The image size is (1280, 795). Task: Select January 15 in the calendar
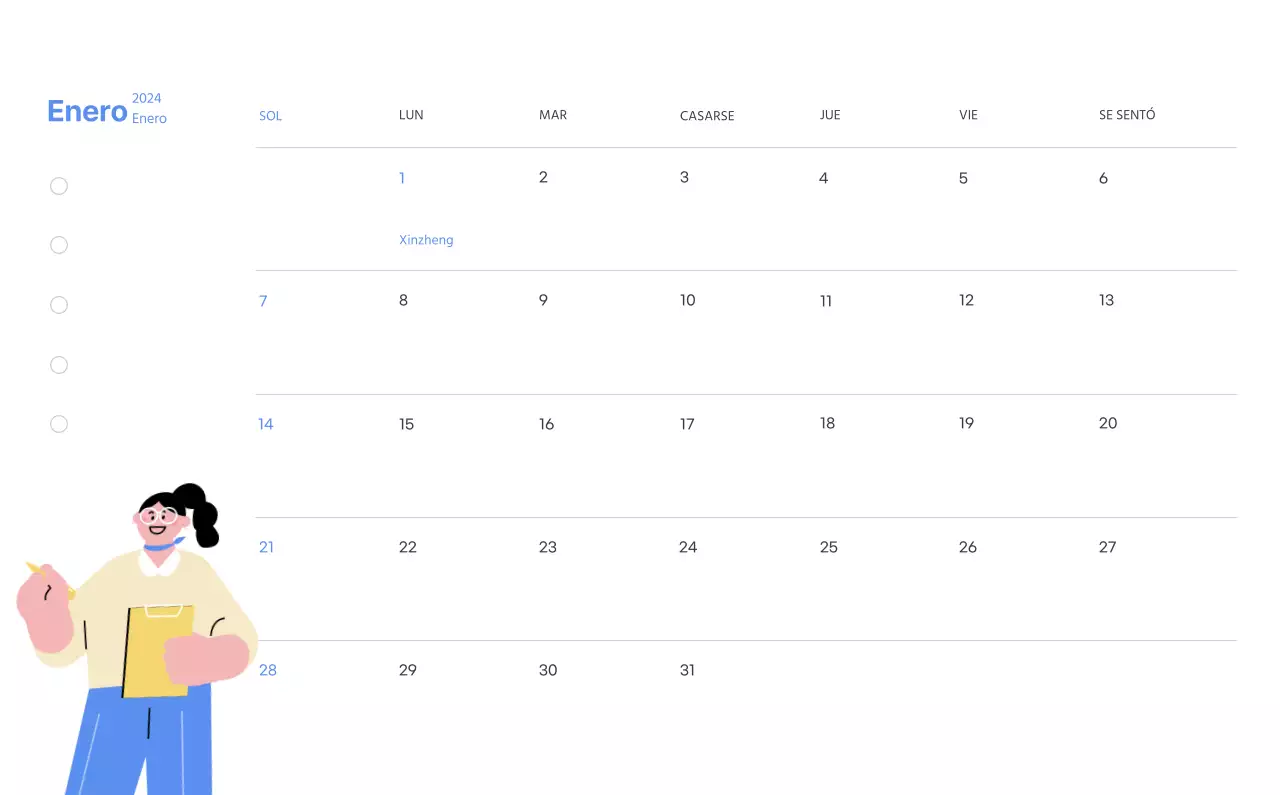[407, 424]
